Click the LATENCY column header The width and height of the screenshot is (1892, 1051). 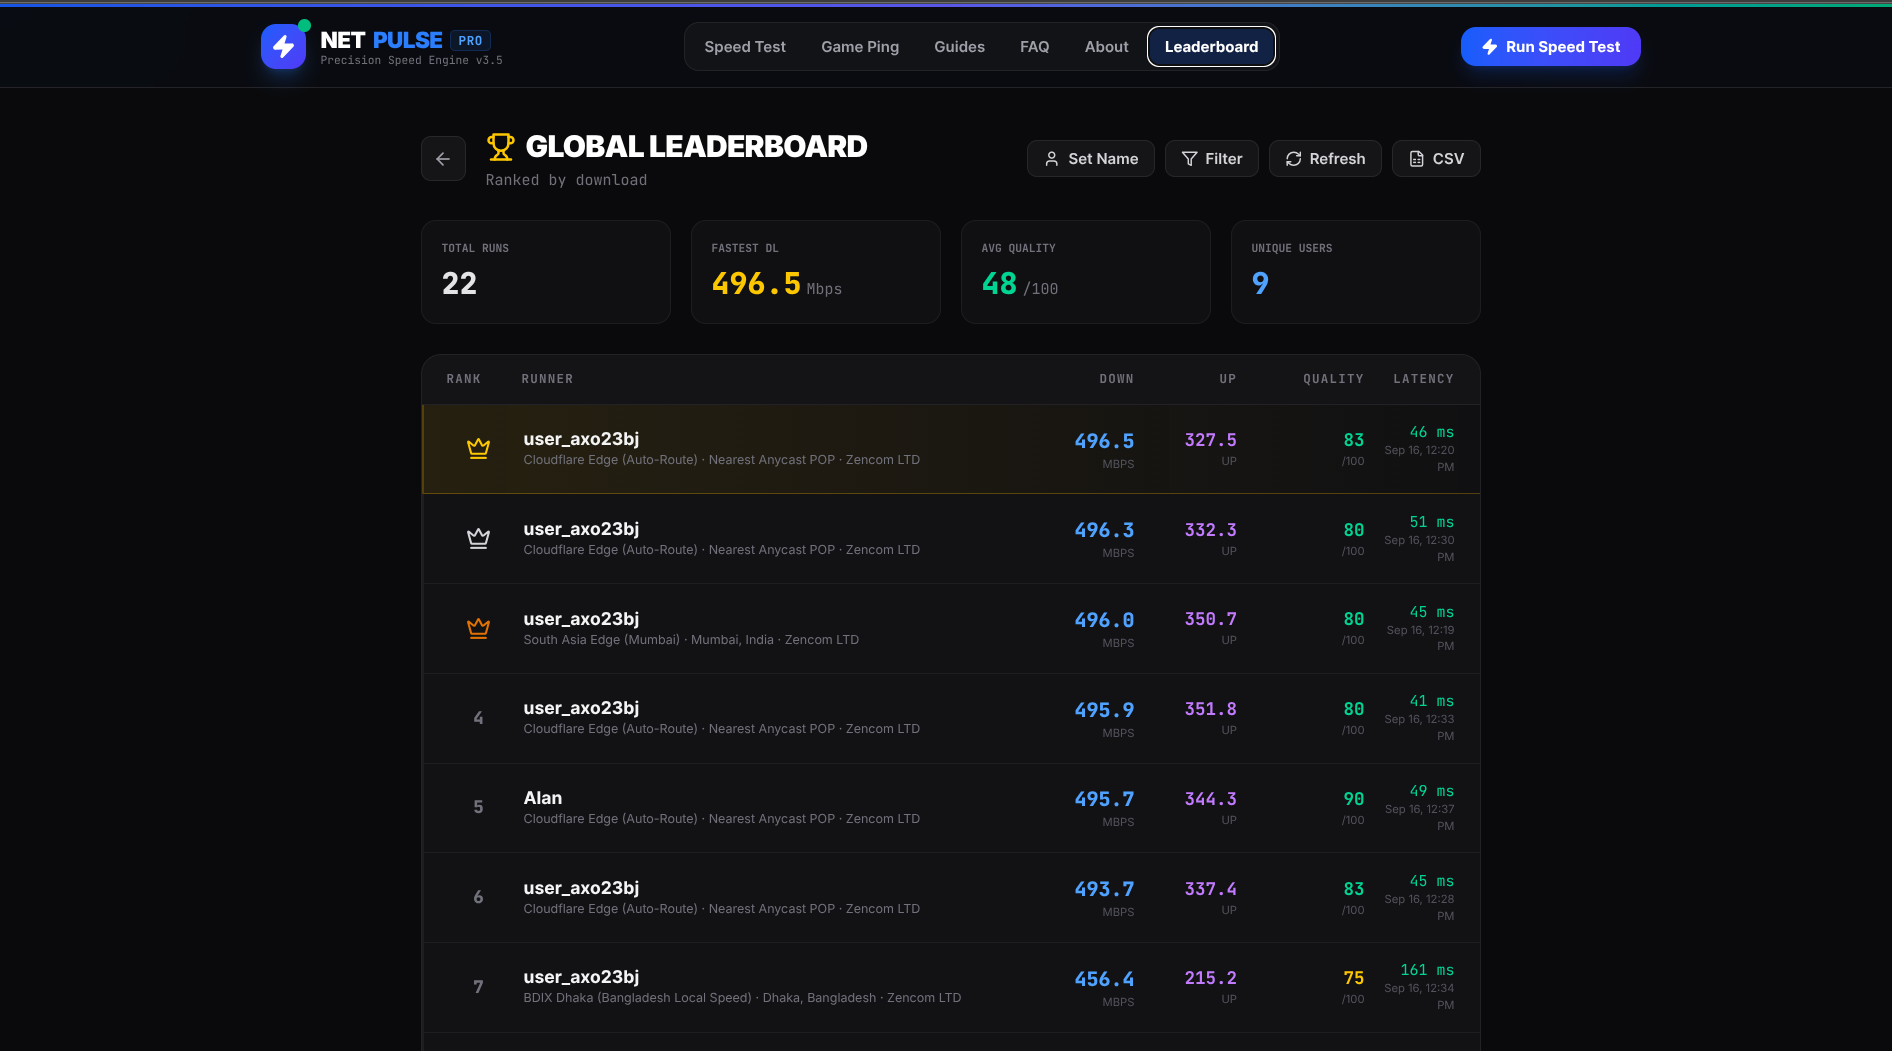click(1423, 379)
